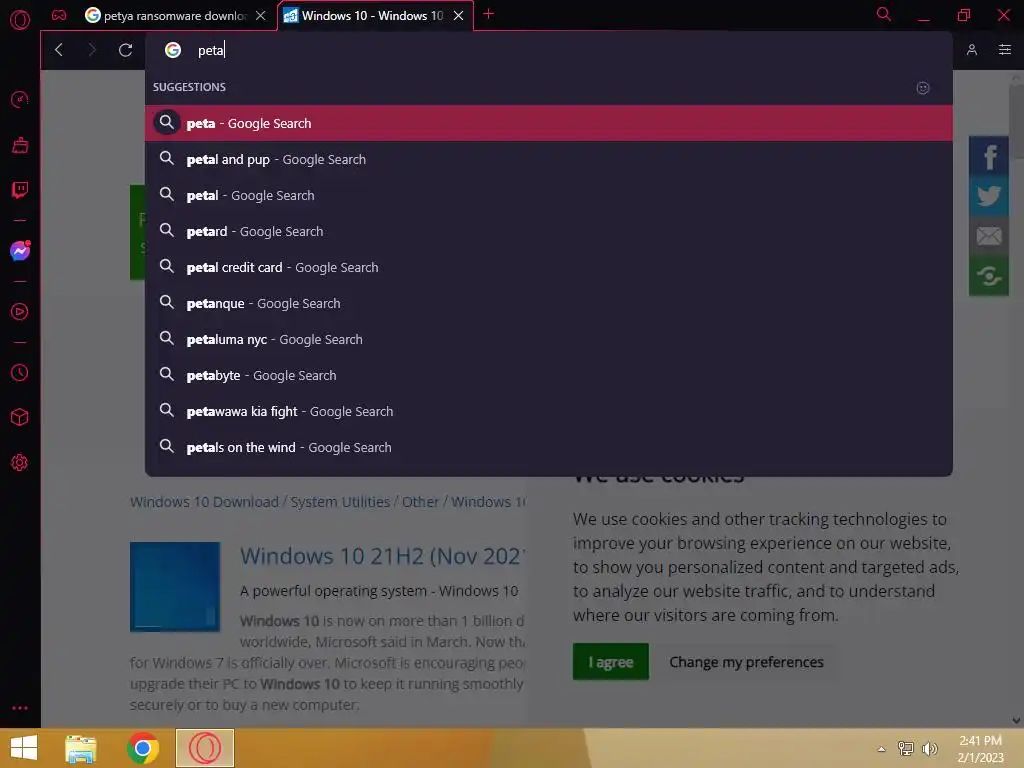Open Easy Setup sliders icon
Viewport: 1024px width, 768px height.
[1005, 50]
